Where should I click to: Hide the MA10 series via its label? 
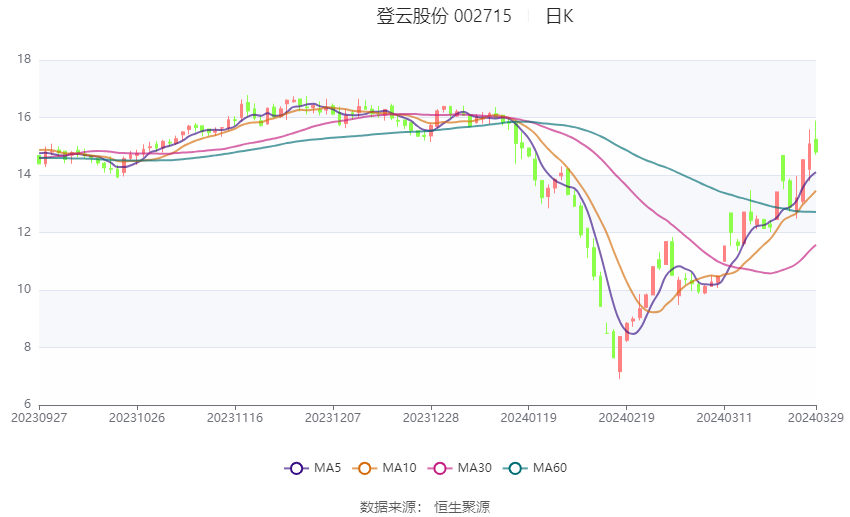point(400,468)
